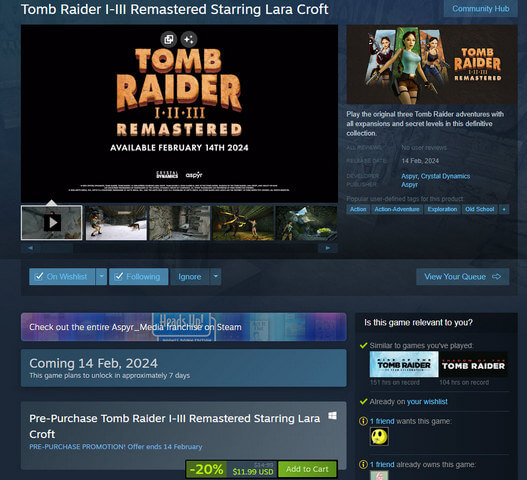Select the snowy cave screenshot thumbnail
This screenshot has width=527, height=480.
(x=116, y=223)
